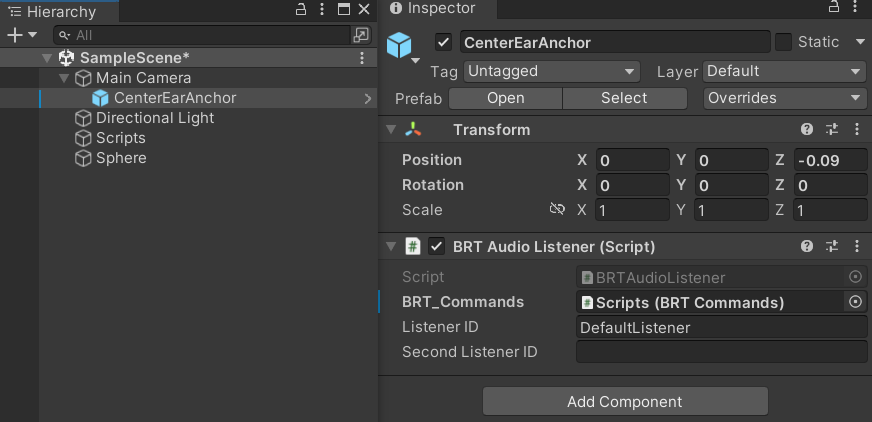Collapse the Main Camera foldout
This screenshot has width=872, height=422.
[x=64, y=78]
